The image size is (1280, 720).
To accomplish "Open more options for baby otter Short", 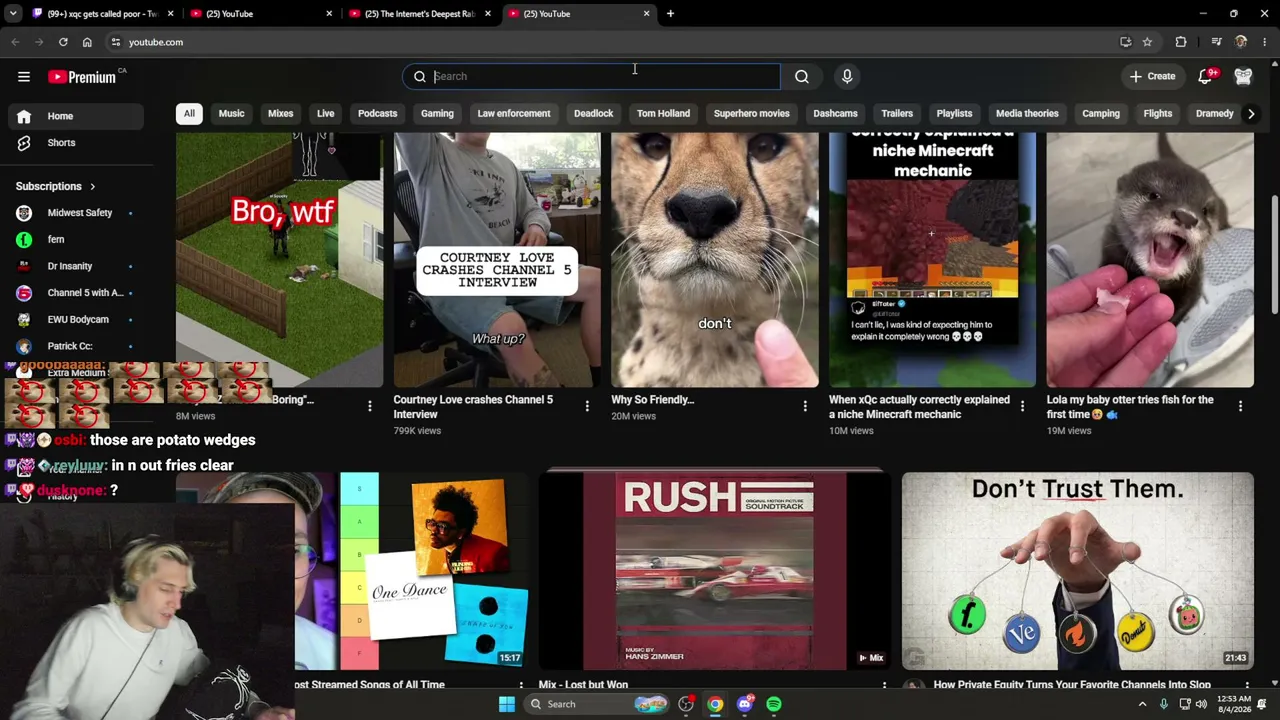I will click(x=1240, y=406).
